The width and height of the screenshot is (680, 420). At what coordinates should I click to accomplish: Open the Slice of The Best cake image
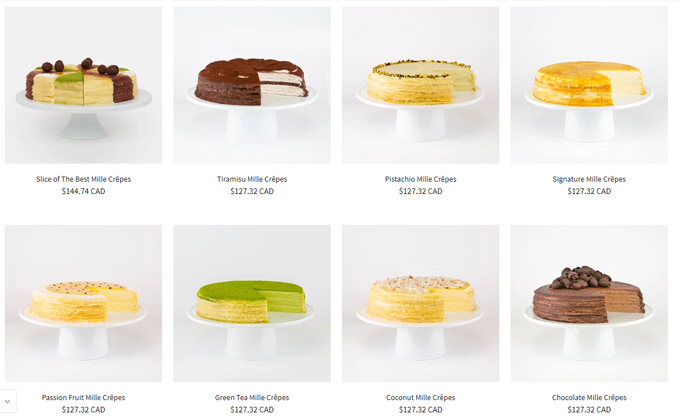tap(83, 85)
